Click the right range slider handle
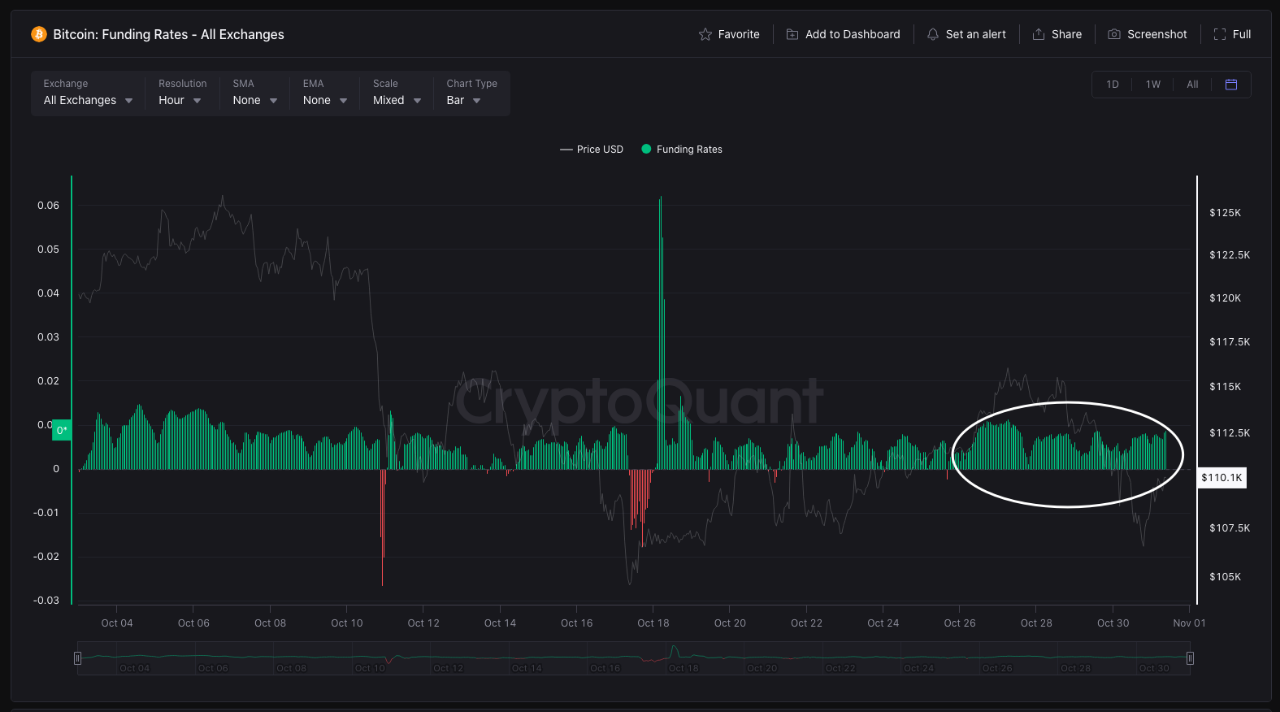This screenshot has width=1280, height=712. (x=1190, y=658)
